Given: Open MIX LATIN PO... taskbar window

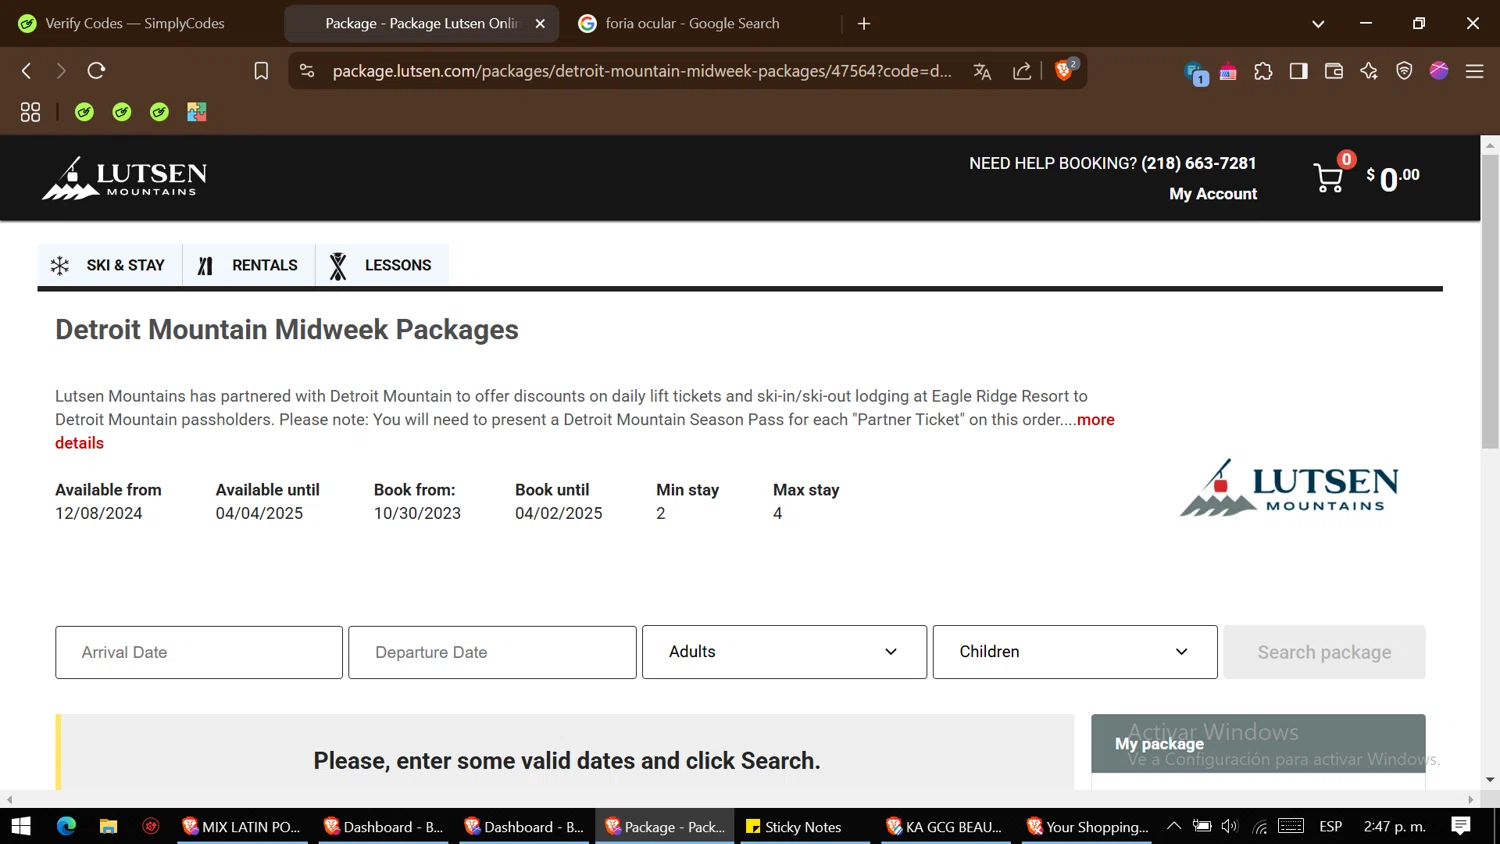Looking at the screenshot, I should tap(241, 826).
